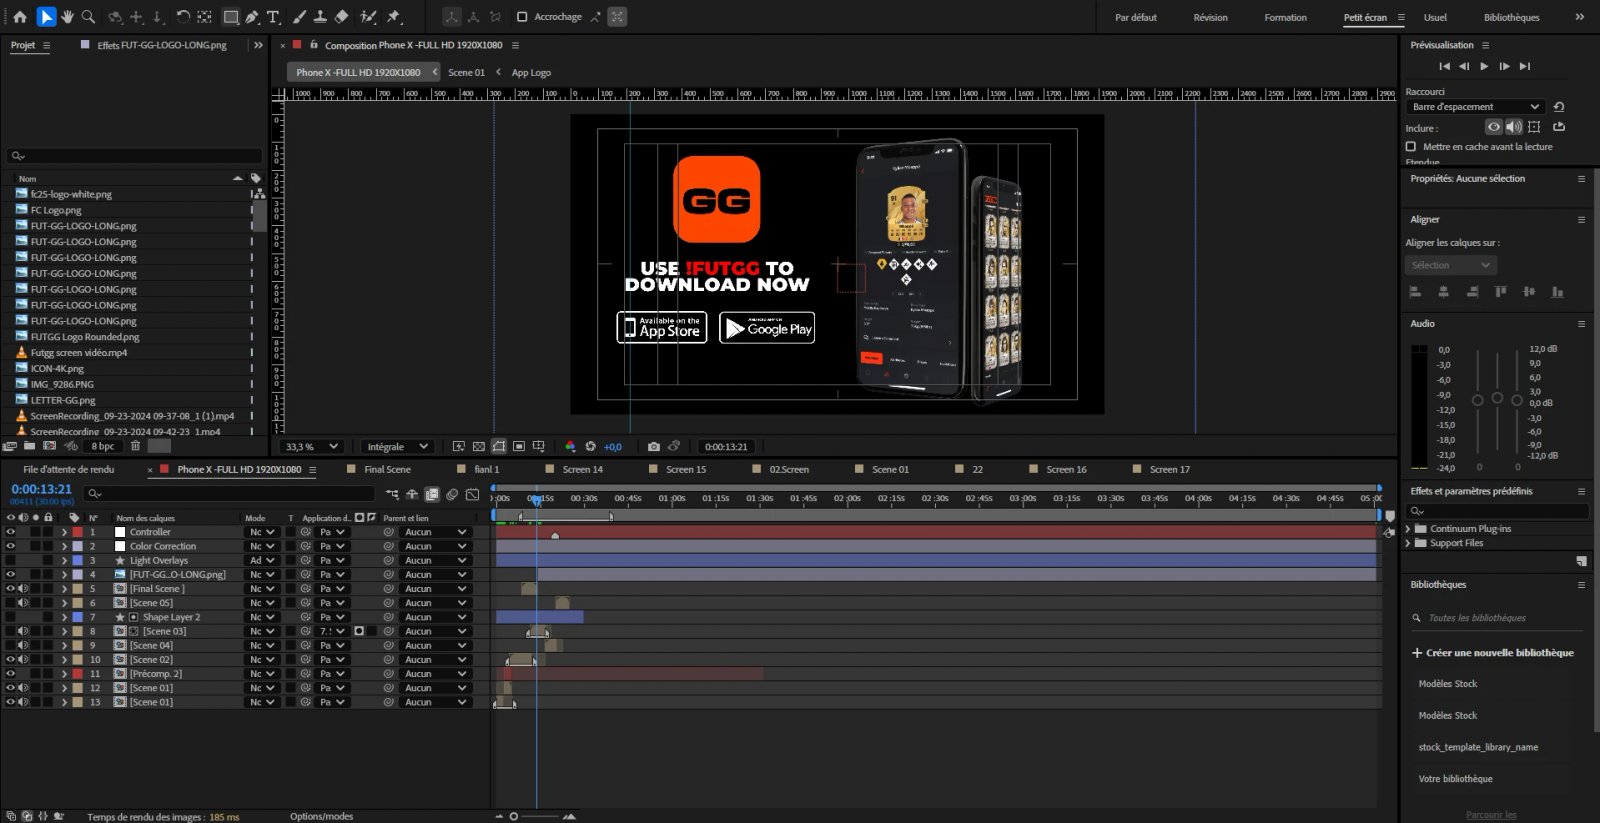Choose the Eraser tool
The image size is (1600, 823).
341,17
